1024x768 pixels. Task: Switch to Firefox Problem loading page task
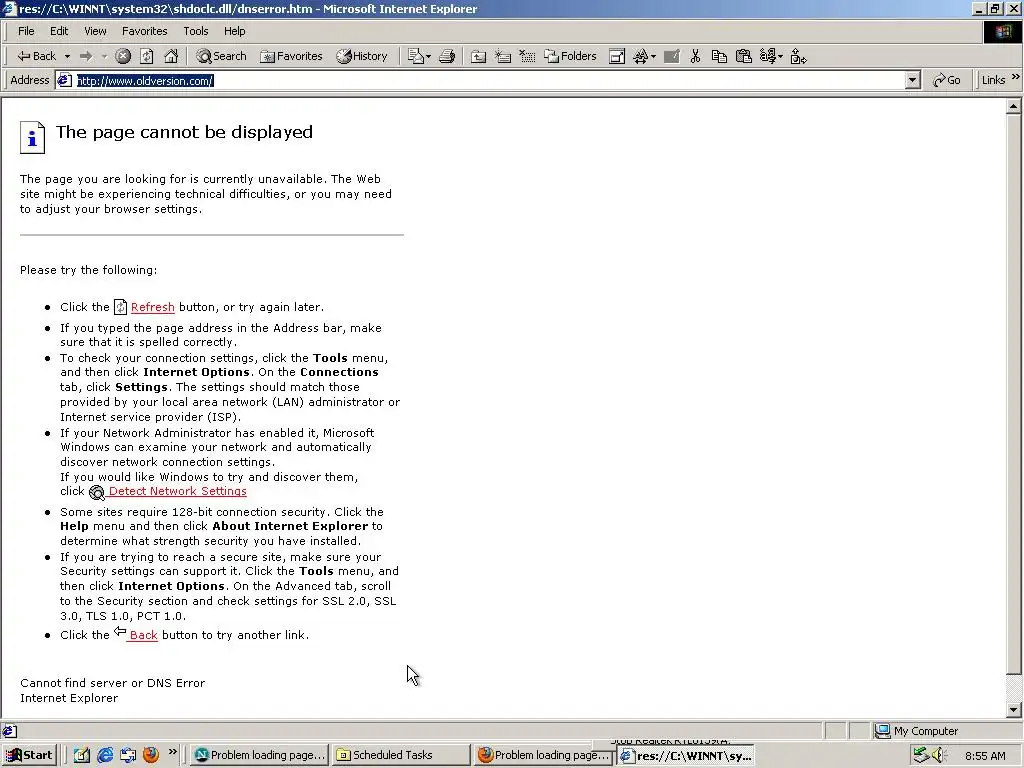tap(543, 755)
